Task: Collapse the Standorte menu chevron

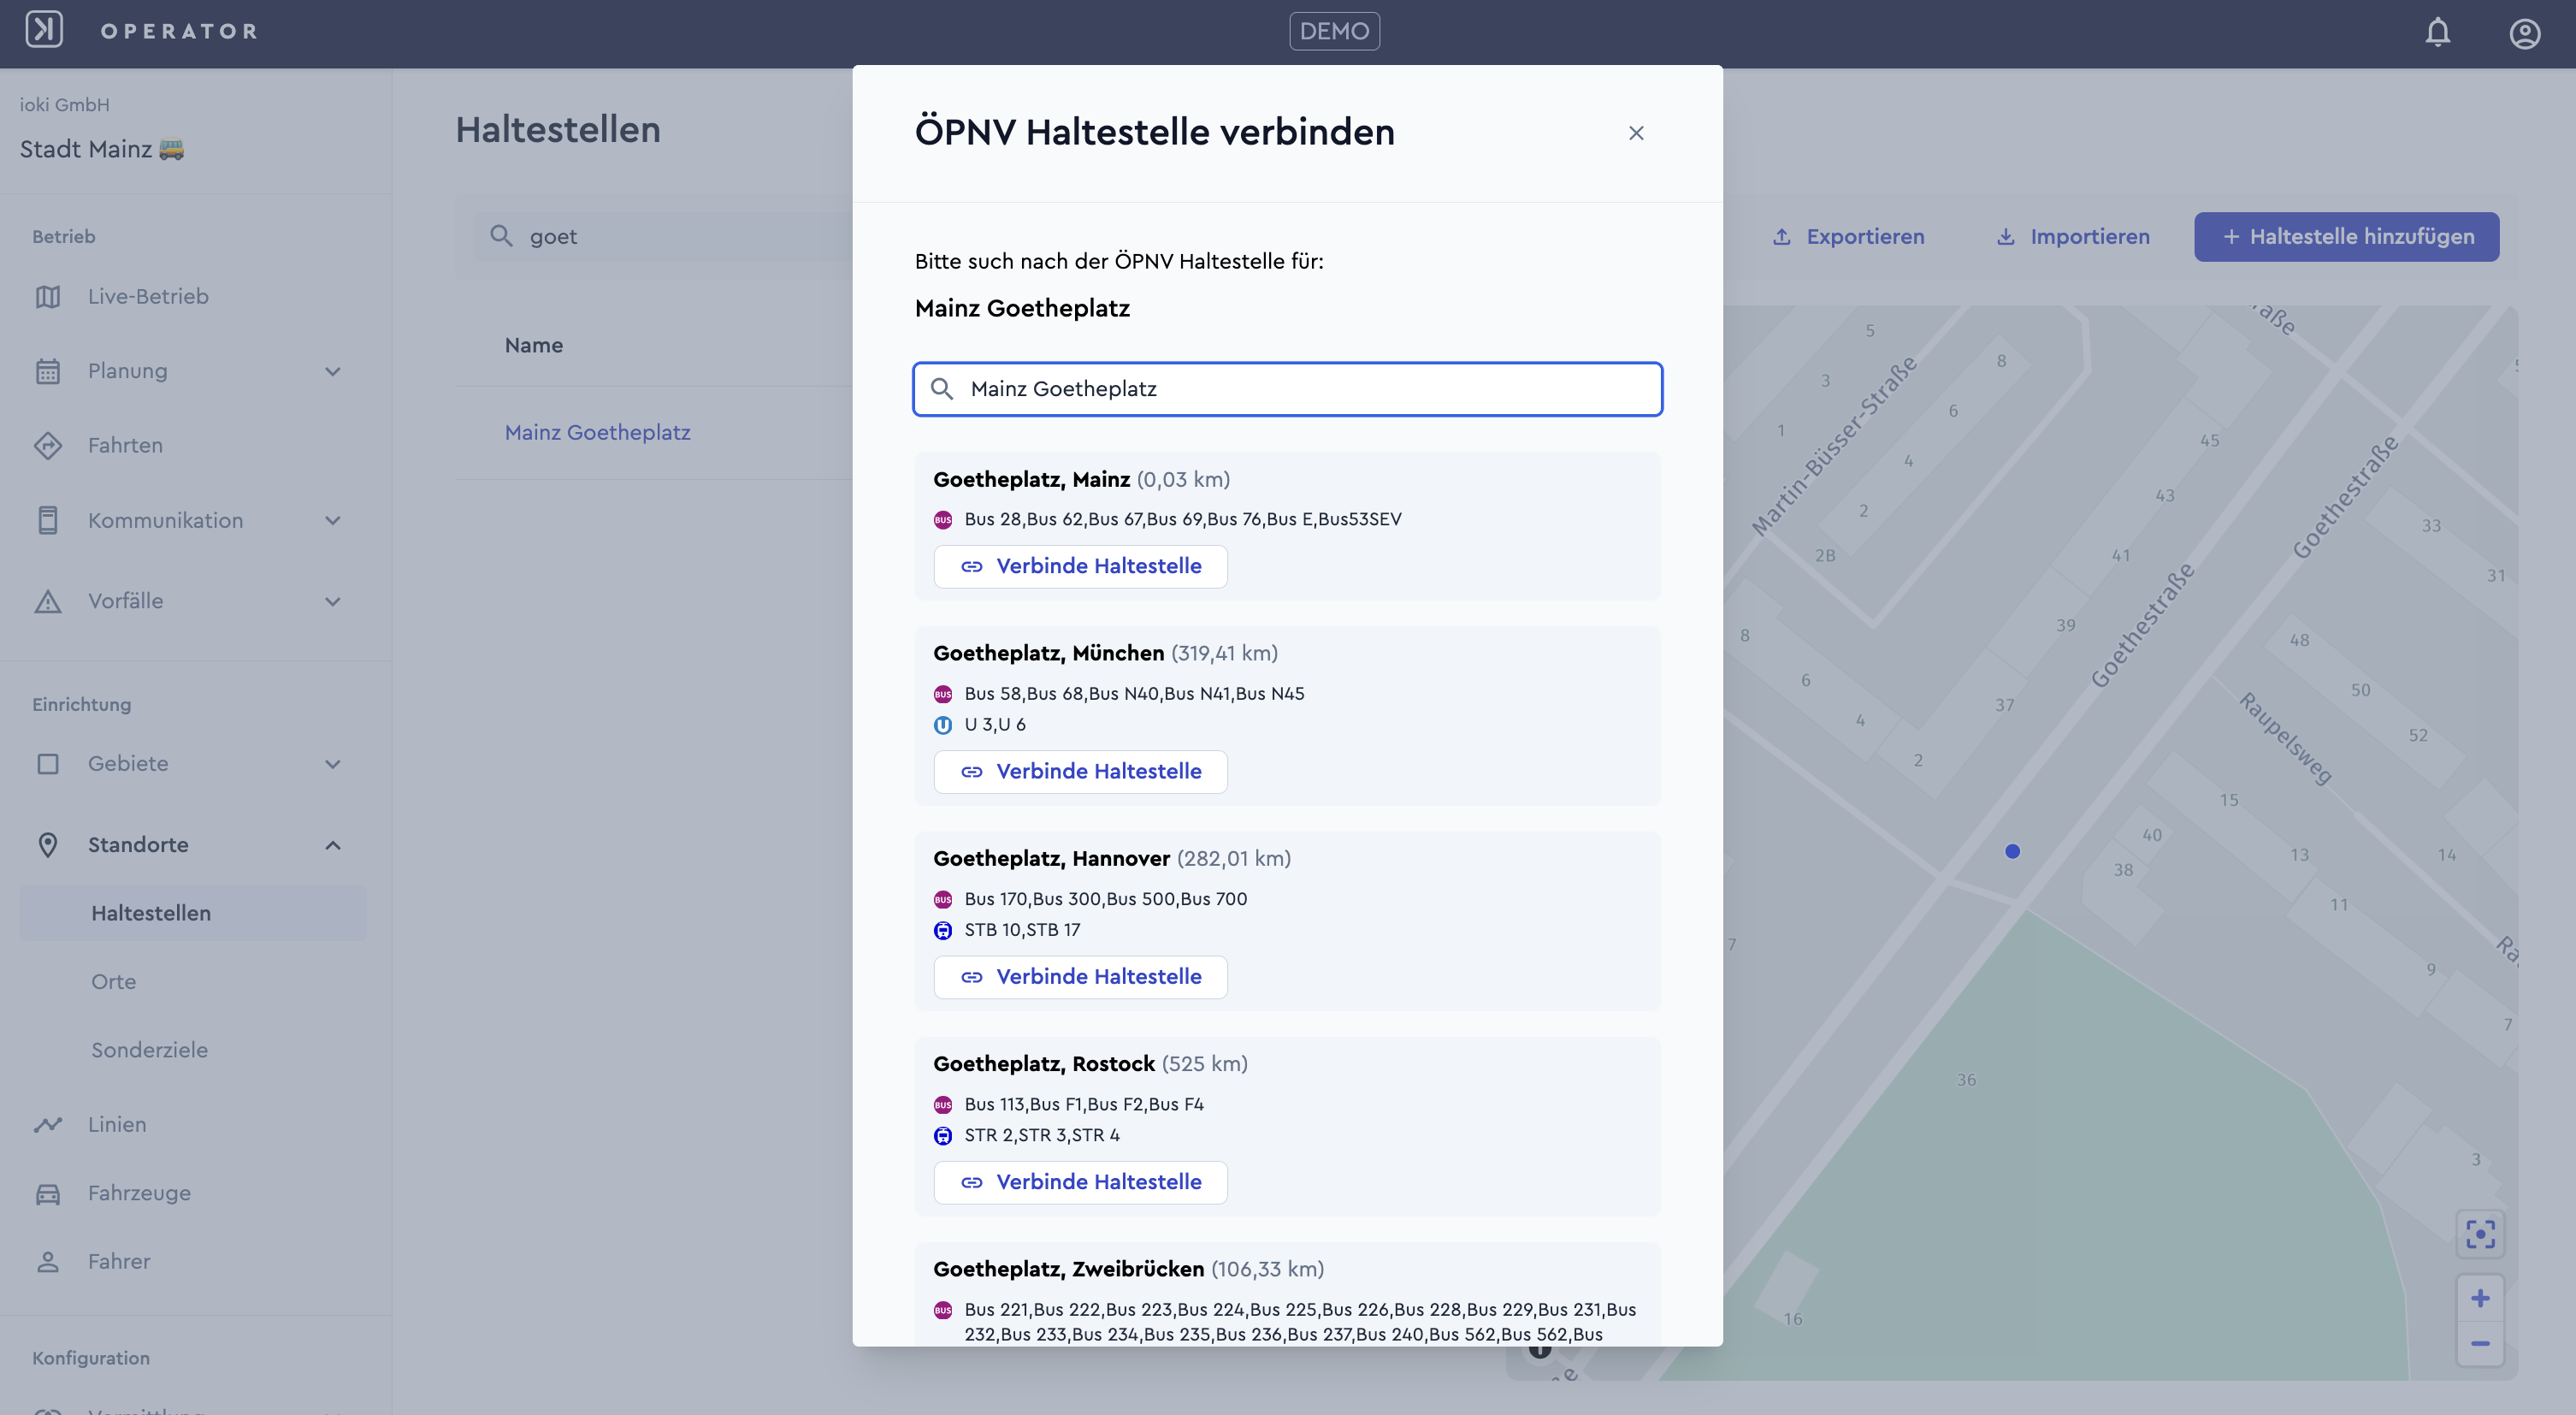Action: click(333, 845)
